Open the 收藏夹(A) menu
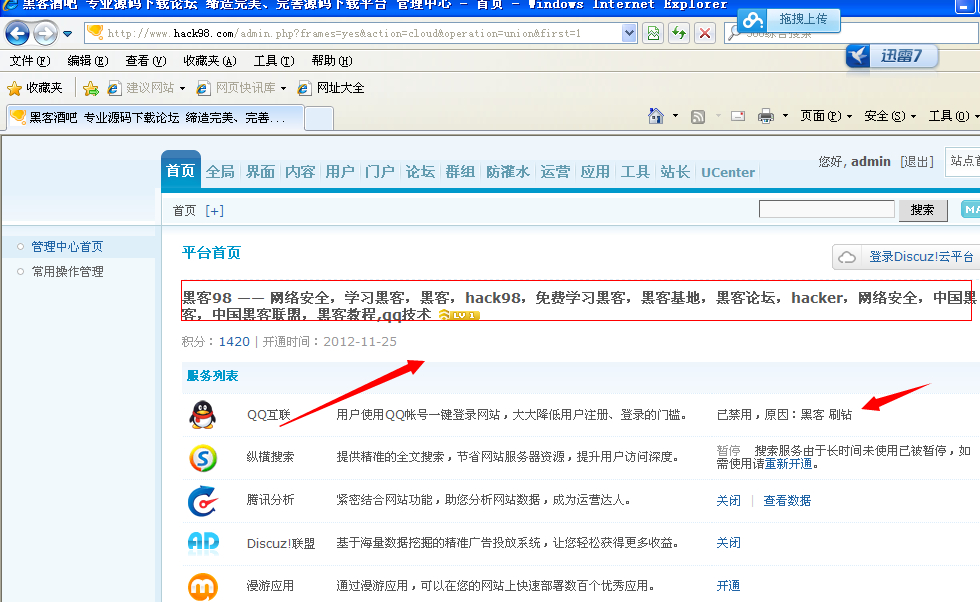Screen dimensions: 980x602 click(x=210, y=61)
